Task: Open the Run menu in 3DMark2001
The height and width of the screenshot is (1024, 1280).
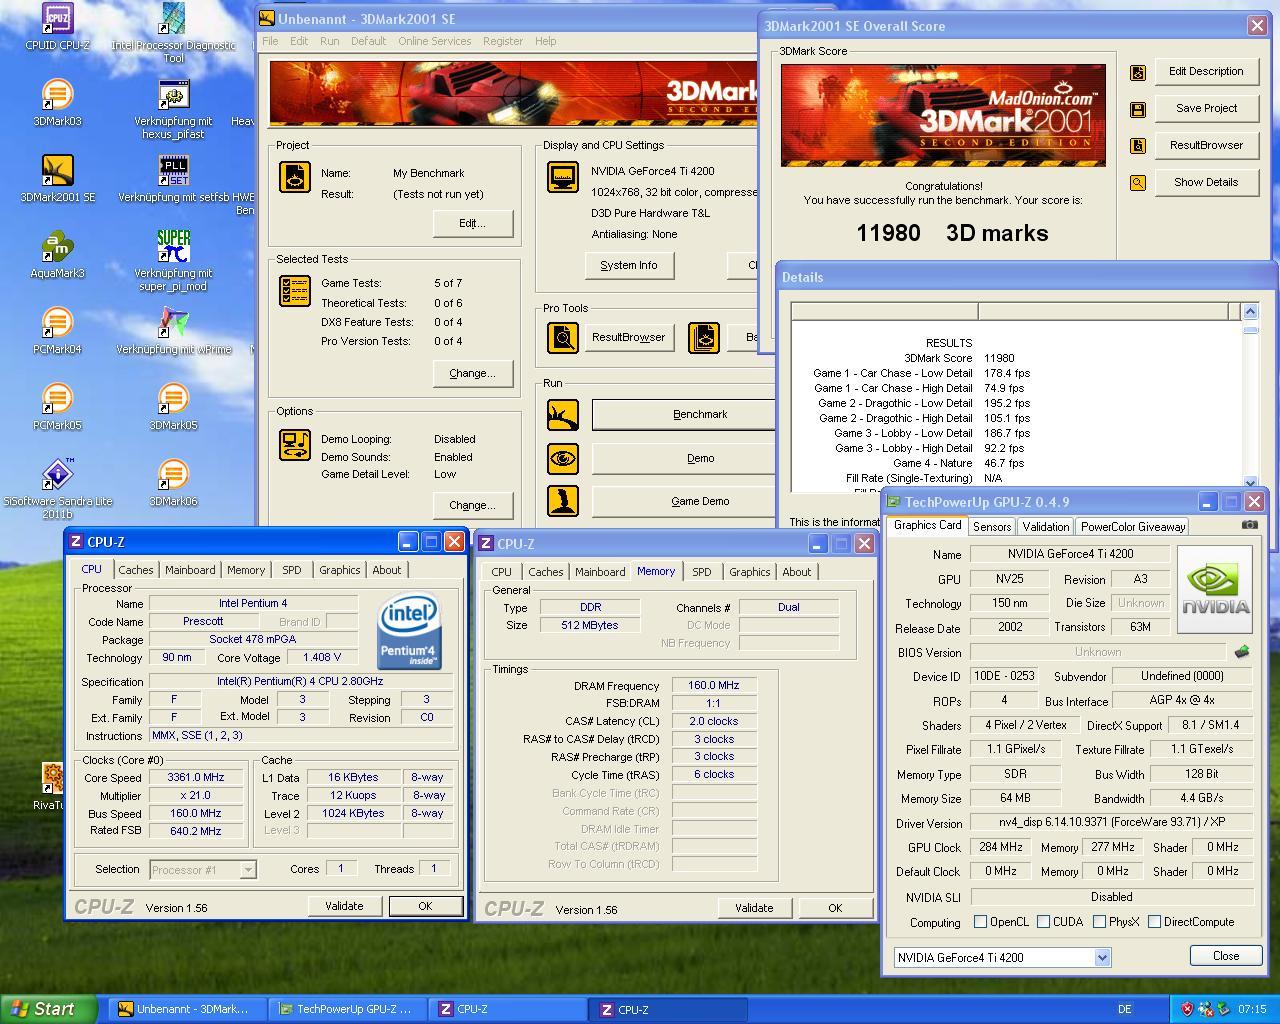Action: pyautogui.click(x=329, y=41)
